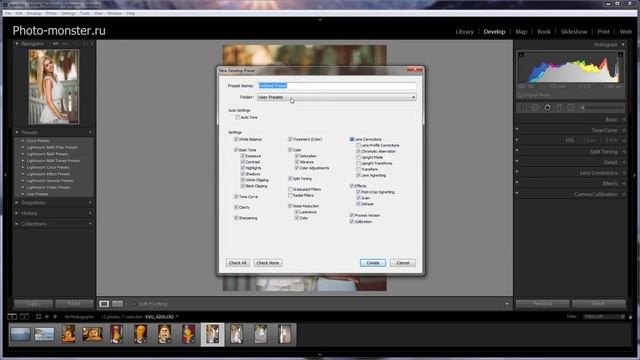Expand Lightroom General Presets folder
The width and height of the screenshot is (640, 360).
tap(23, 181)
